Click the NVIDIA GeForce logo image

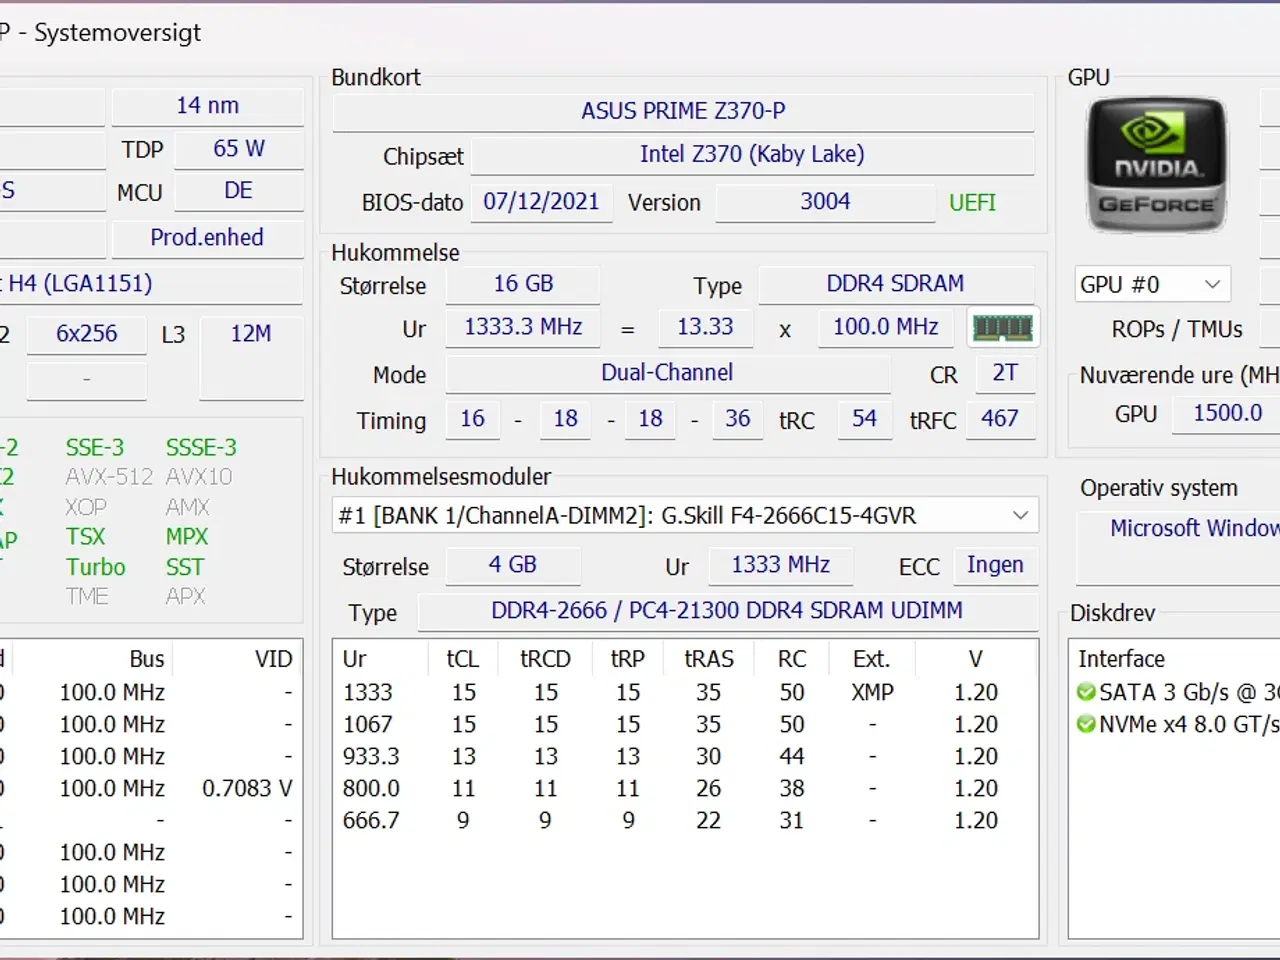click(1156, 164)
